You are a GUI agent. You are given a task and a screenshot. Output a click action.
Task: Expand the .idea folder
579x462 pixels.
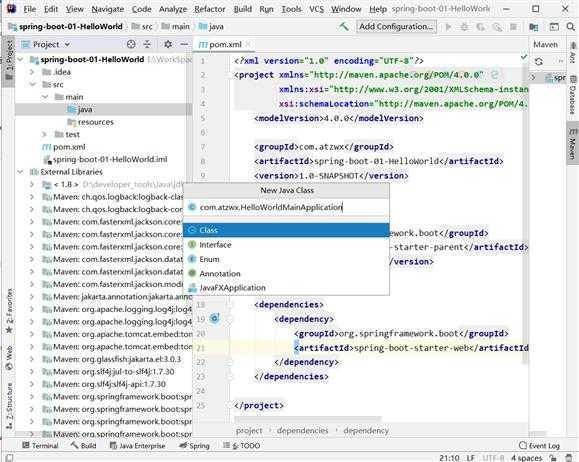coord(32,72)
